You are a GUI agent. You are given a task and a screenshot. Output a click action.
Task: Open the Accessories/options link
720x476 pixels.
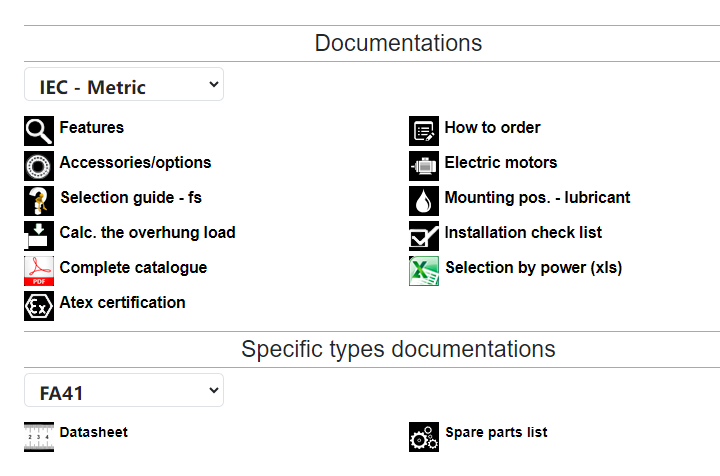[x=135, y=162]
